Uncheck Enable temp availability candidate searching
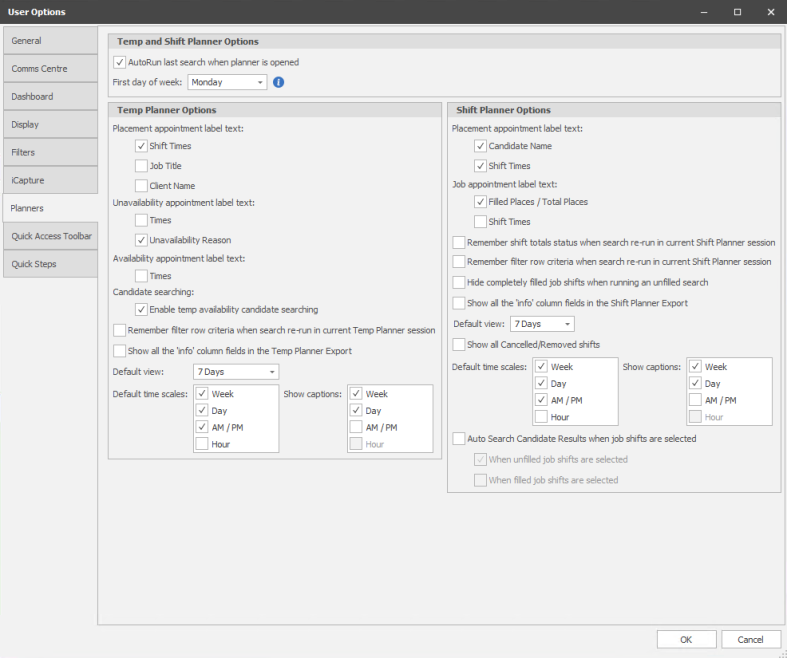787x658 pixels. point(141,310)
